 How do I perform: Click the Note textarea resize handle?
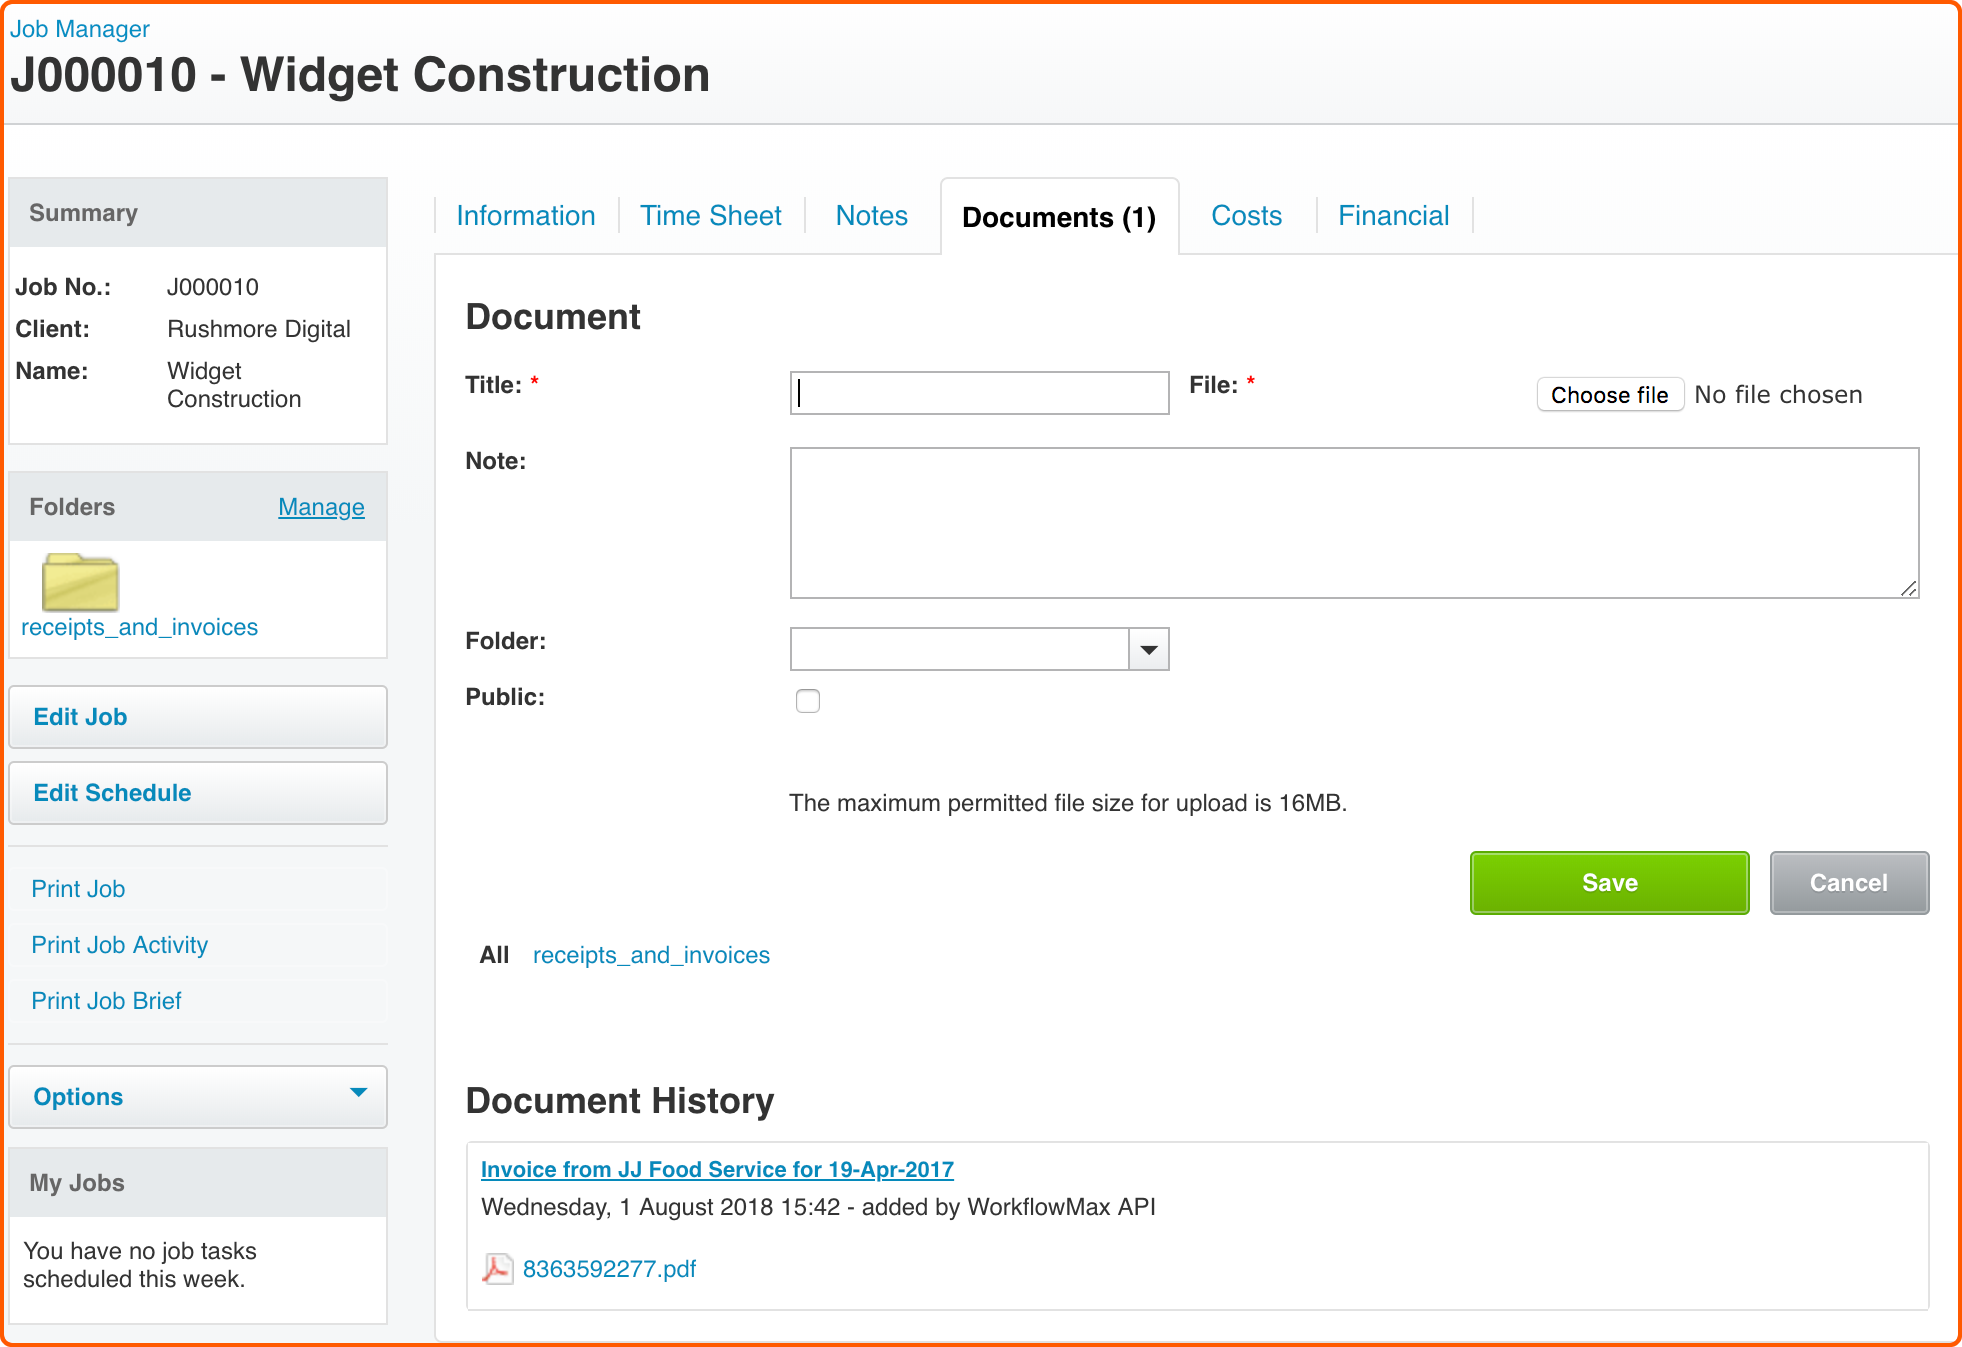tap(1908, 588)
